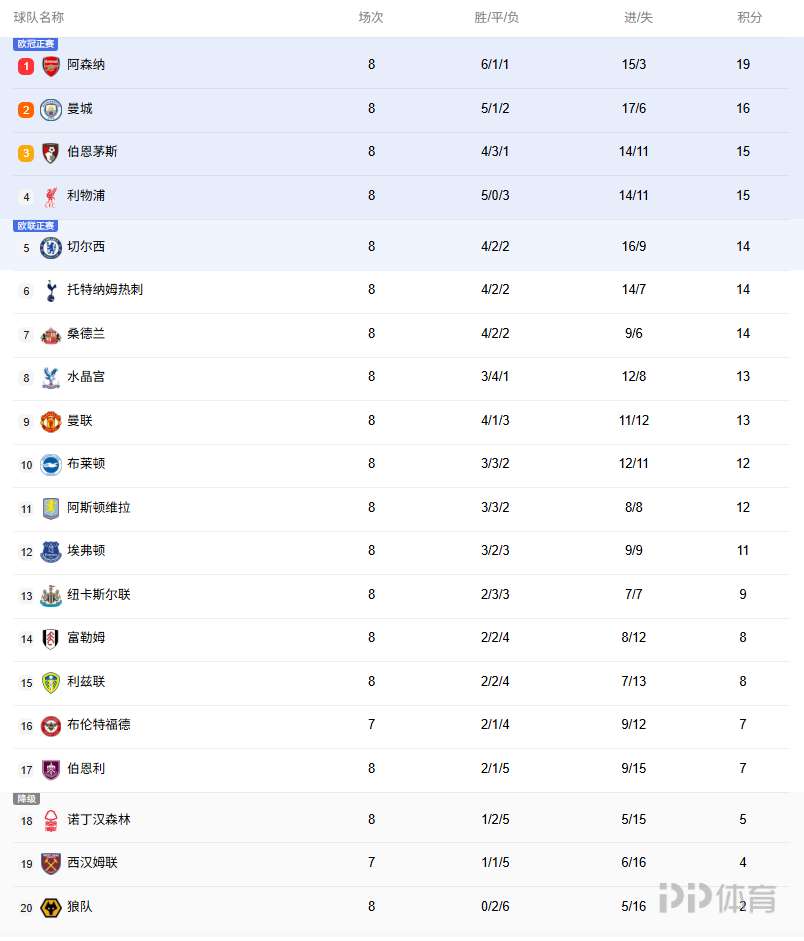Screen dimensions: 804x941
Task: Click the 胜/平/负 column header
Action: (496, 17)
